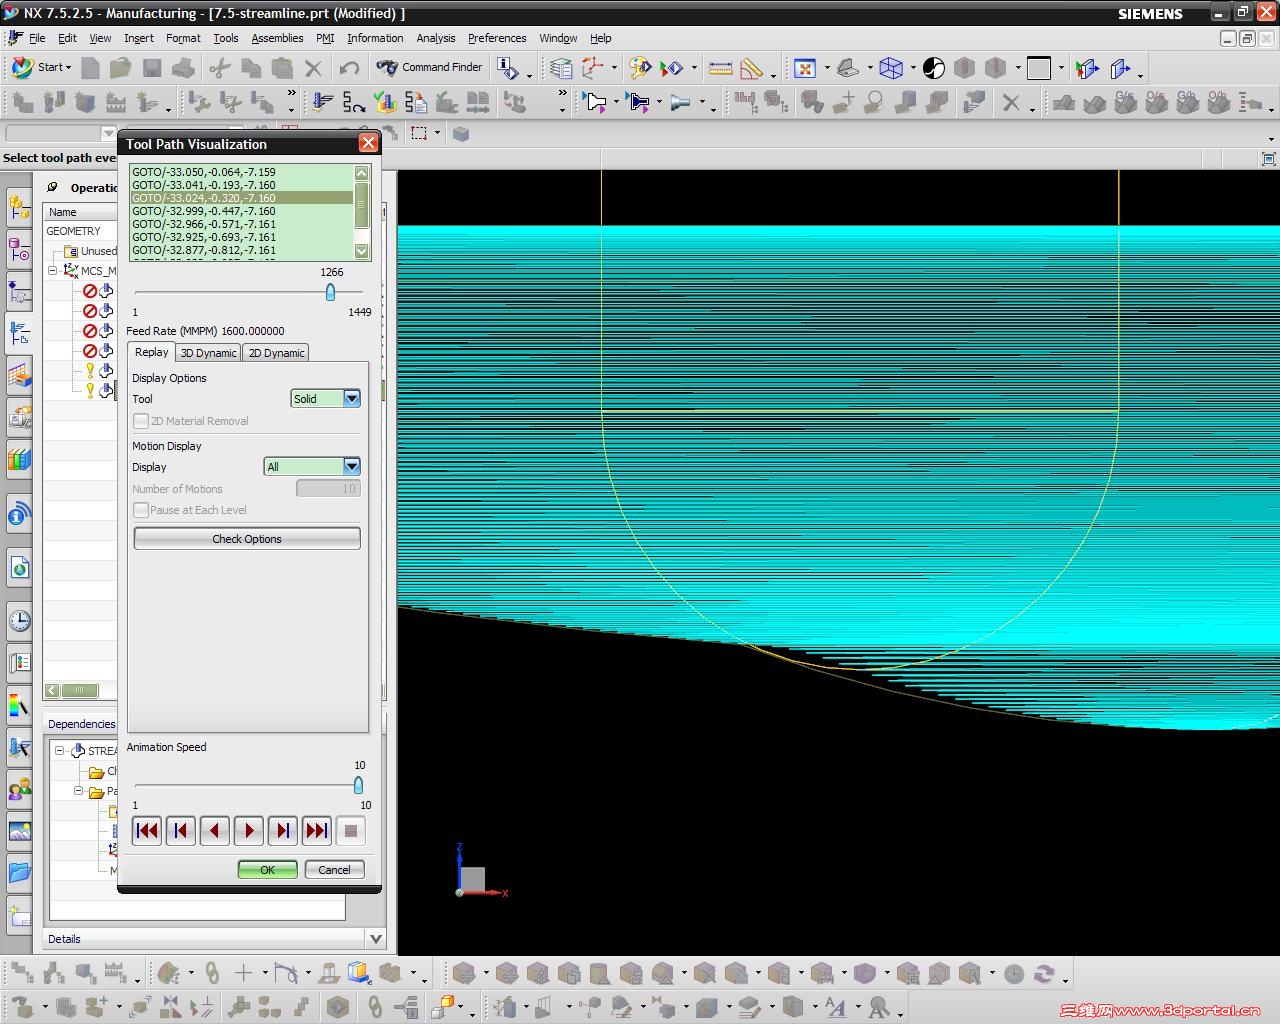Click the Generate Tool Path icon
The width and height of the screenshot is (1280, 1024).
(x=323, y=102)
